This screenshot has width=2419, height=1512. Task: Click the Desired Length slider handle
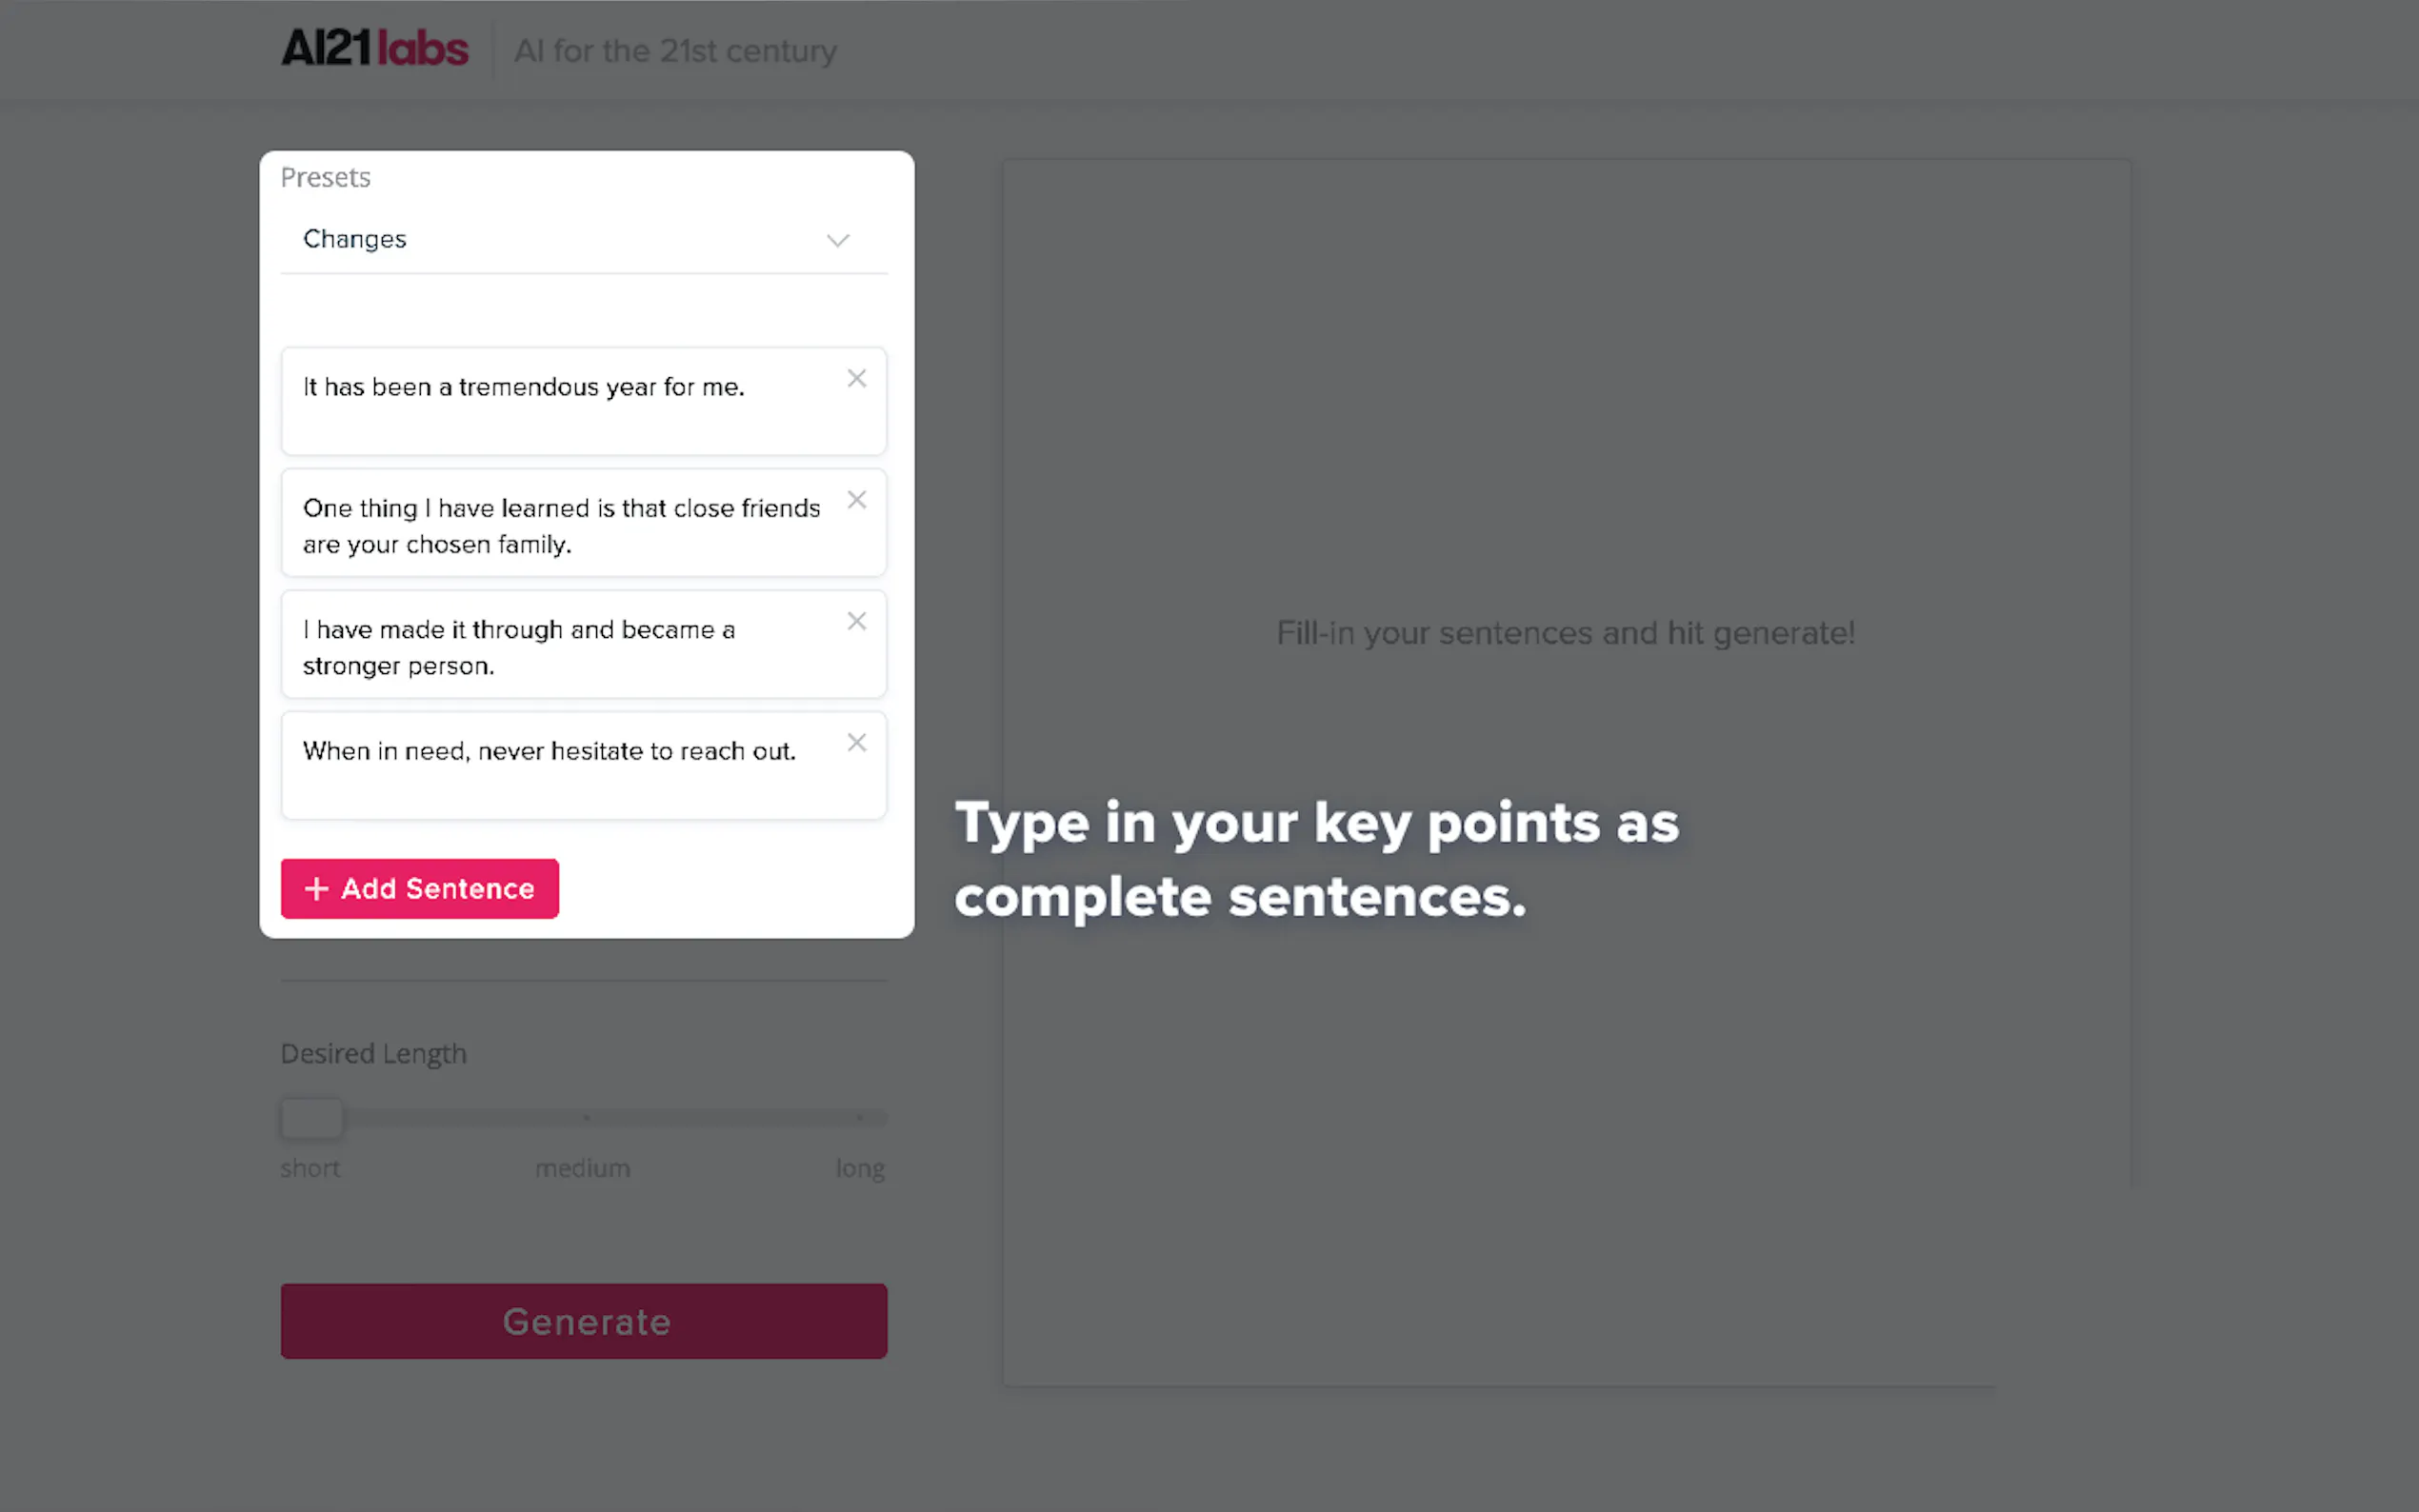[x=311, y=1118]
